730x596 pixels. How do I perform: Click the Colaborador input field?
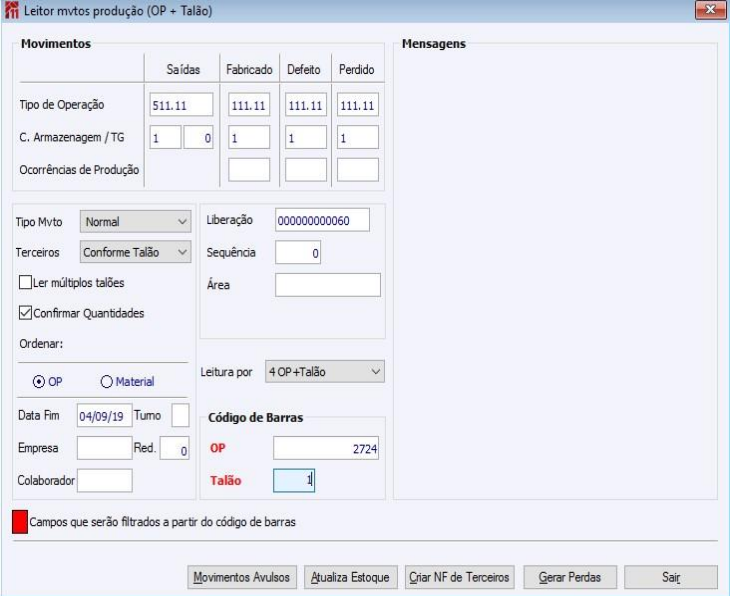point(105,481)
